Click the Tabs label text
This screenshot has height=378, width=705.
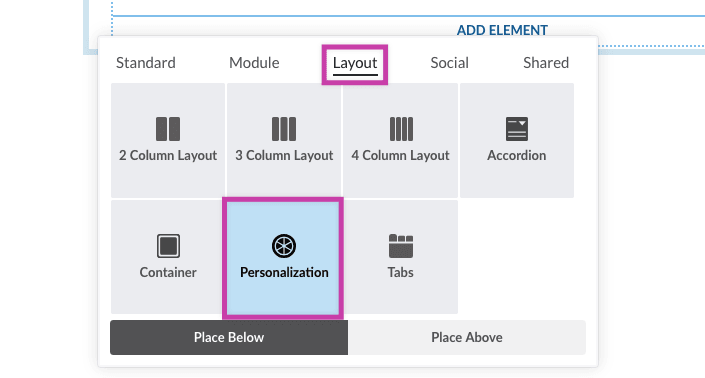coord(400,272)
